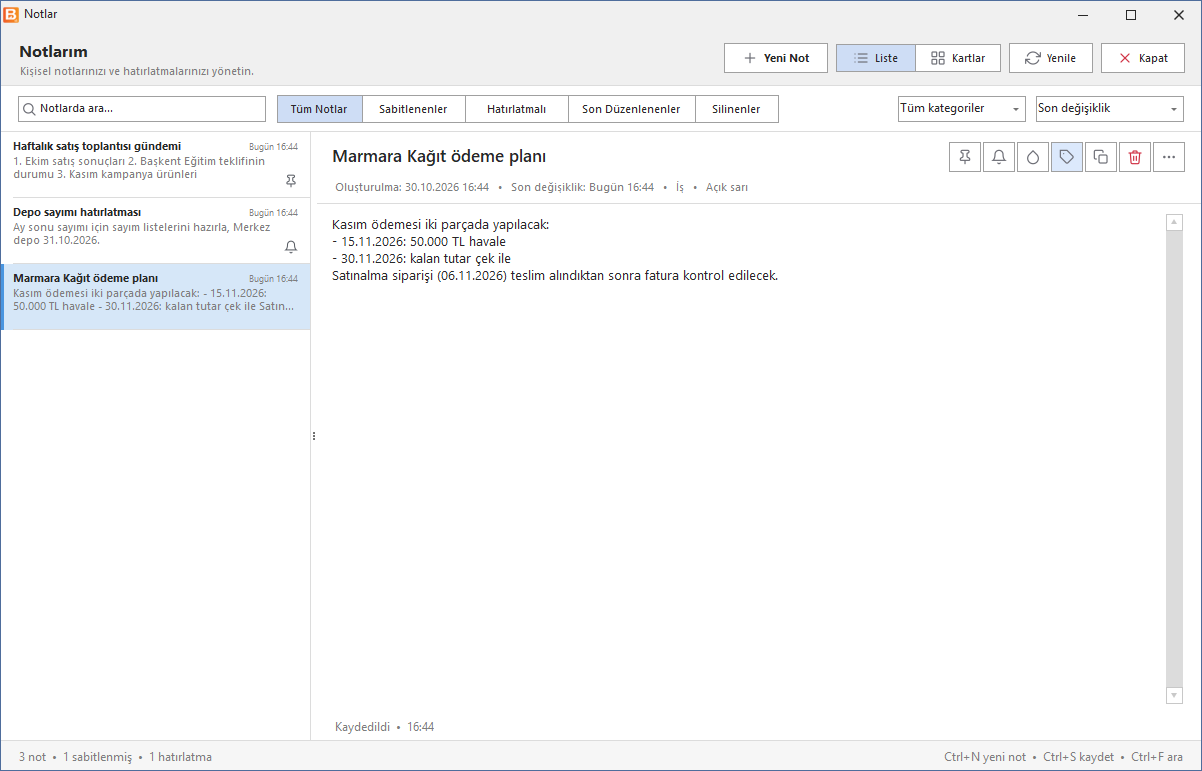The image size is (1202, 771).
Task: Open the Silinenler tab
Action: coord(736,109)
